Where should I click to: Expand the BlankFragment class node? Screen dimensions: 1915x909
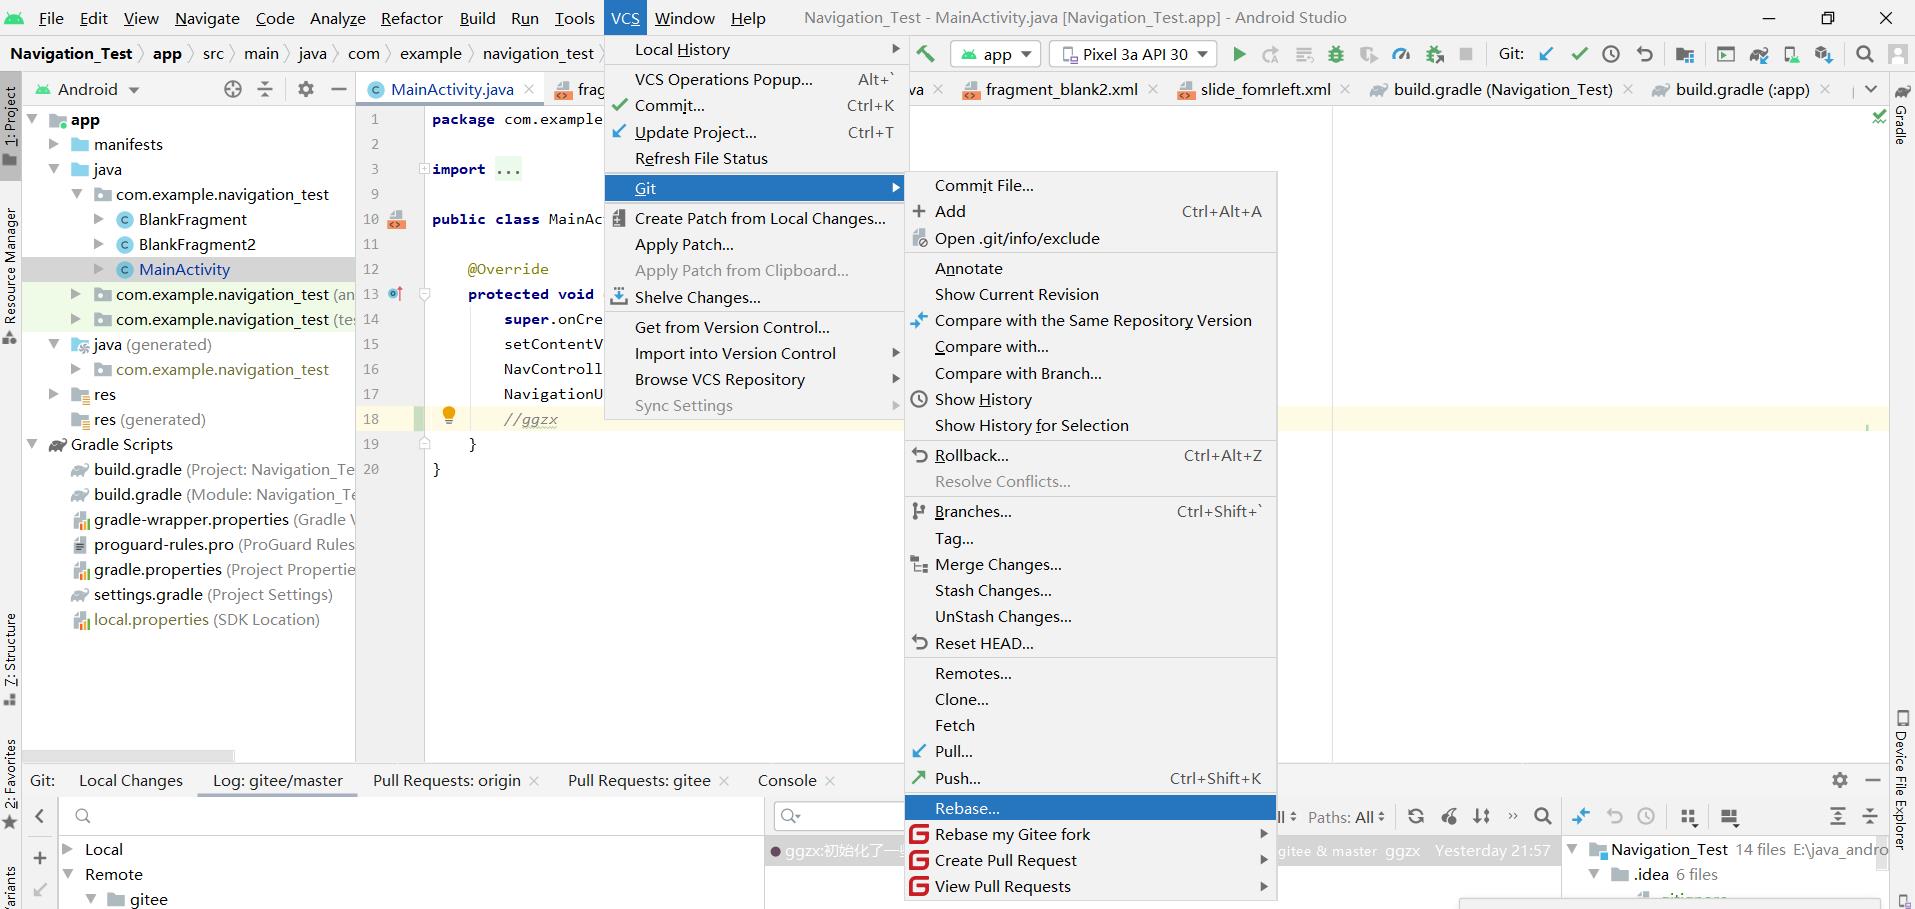pos(99,219)
